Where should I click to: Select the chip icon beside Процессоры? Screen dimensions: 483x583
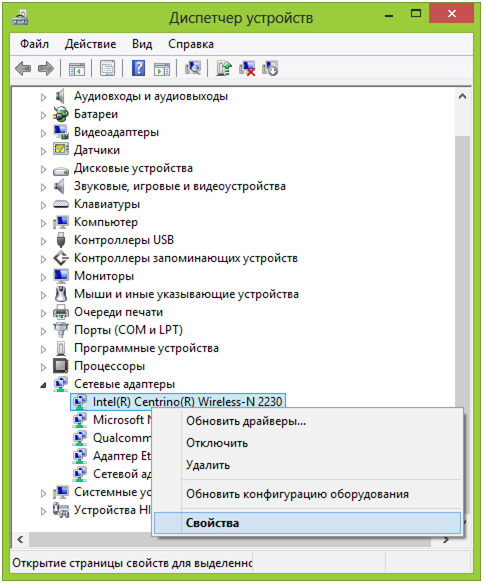pyautogui.click(x=61, y=366)
